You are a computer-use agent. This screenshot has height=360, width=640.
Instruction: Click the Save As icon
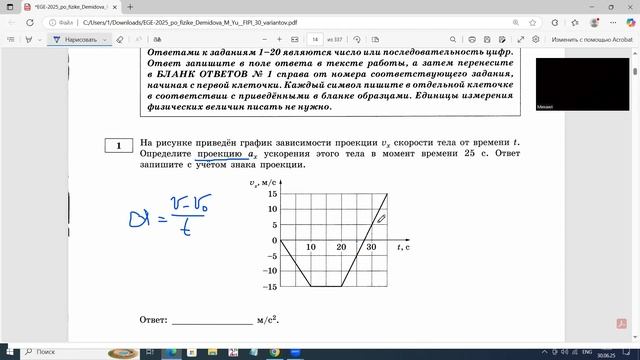(x=502, y=40)
